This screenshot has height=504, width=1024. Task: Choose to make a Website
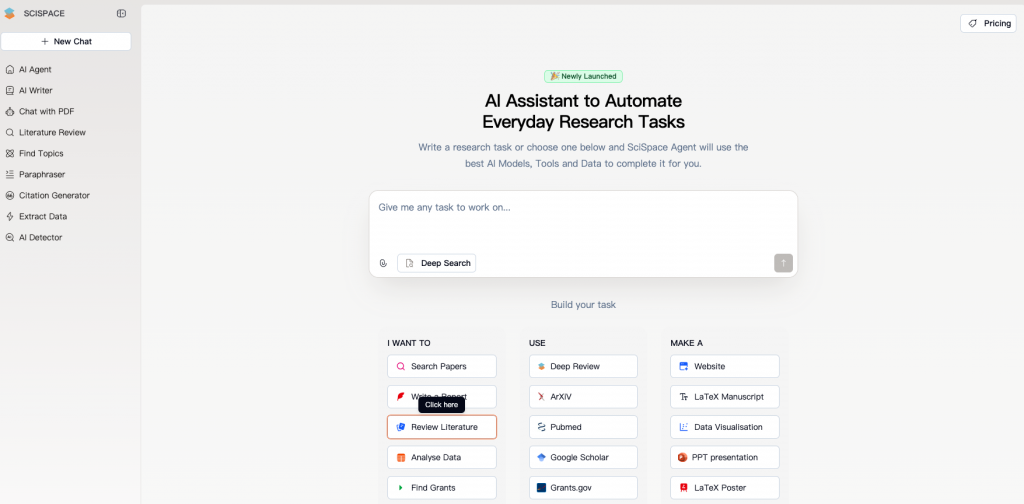point(725,366)
